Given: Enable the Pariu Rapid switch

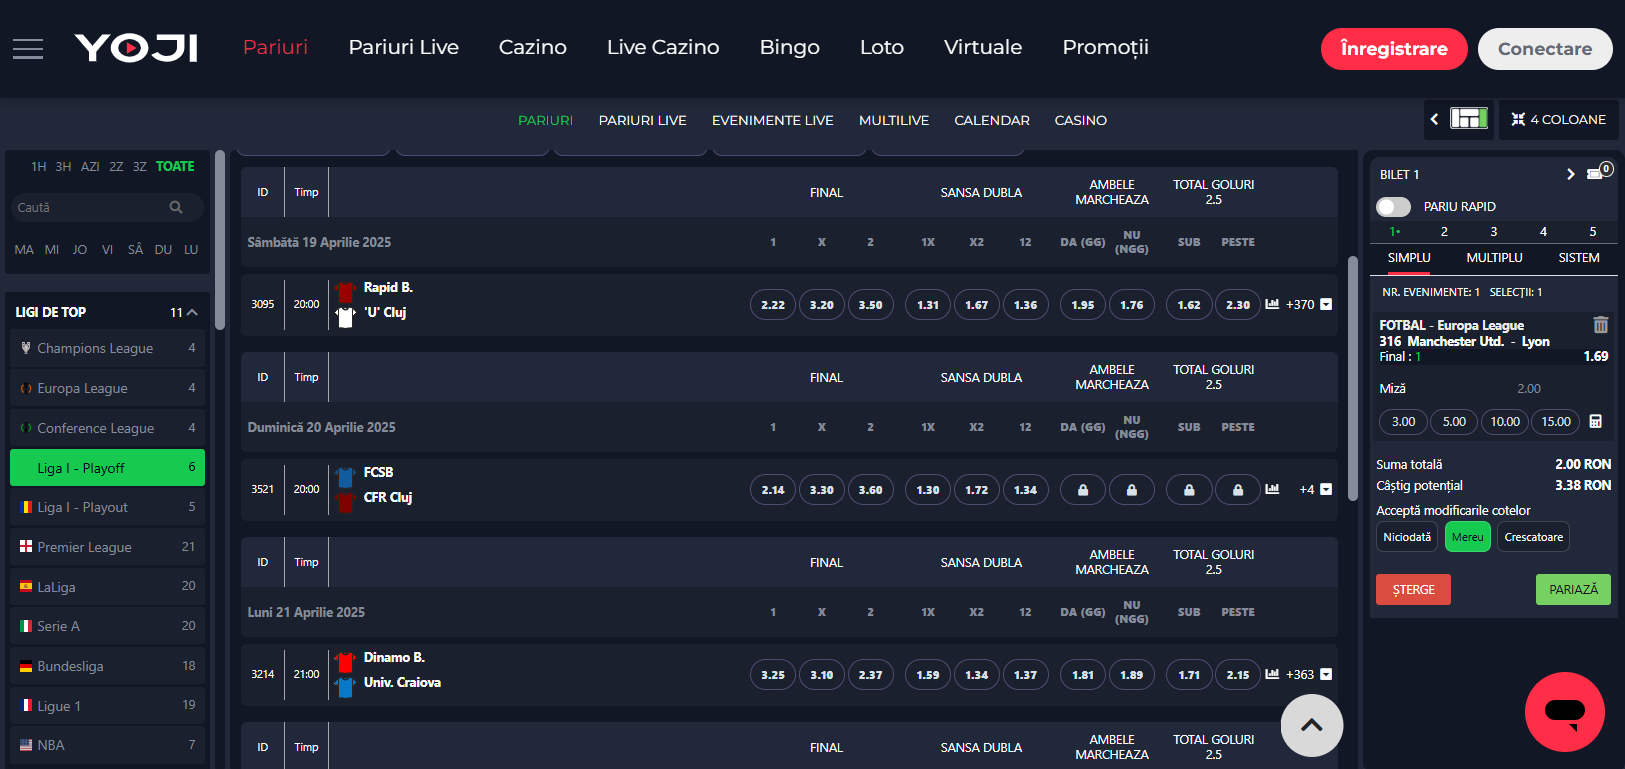Looking at the screenshot, I should pos(1393,207).
